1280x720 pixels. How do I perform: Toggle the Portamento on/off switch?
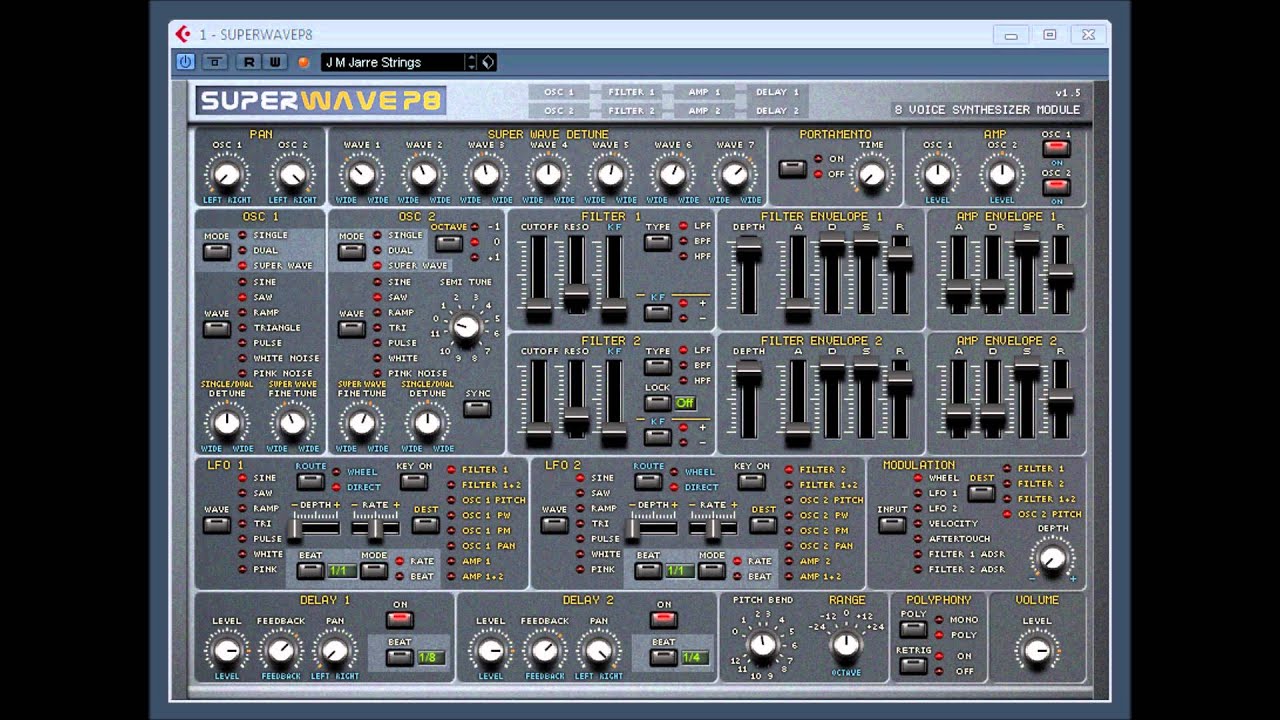[x=792, y=169]
